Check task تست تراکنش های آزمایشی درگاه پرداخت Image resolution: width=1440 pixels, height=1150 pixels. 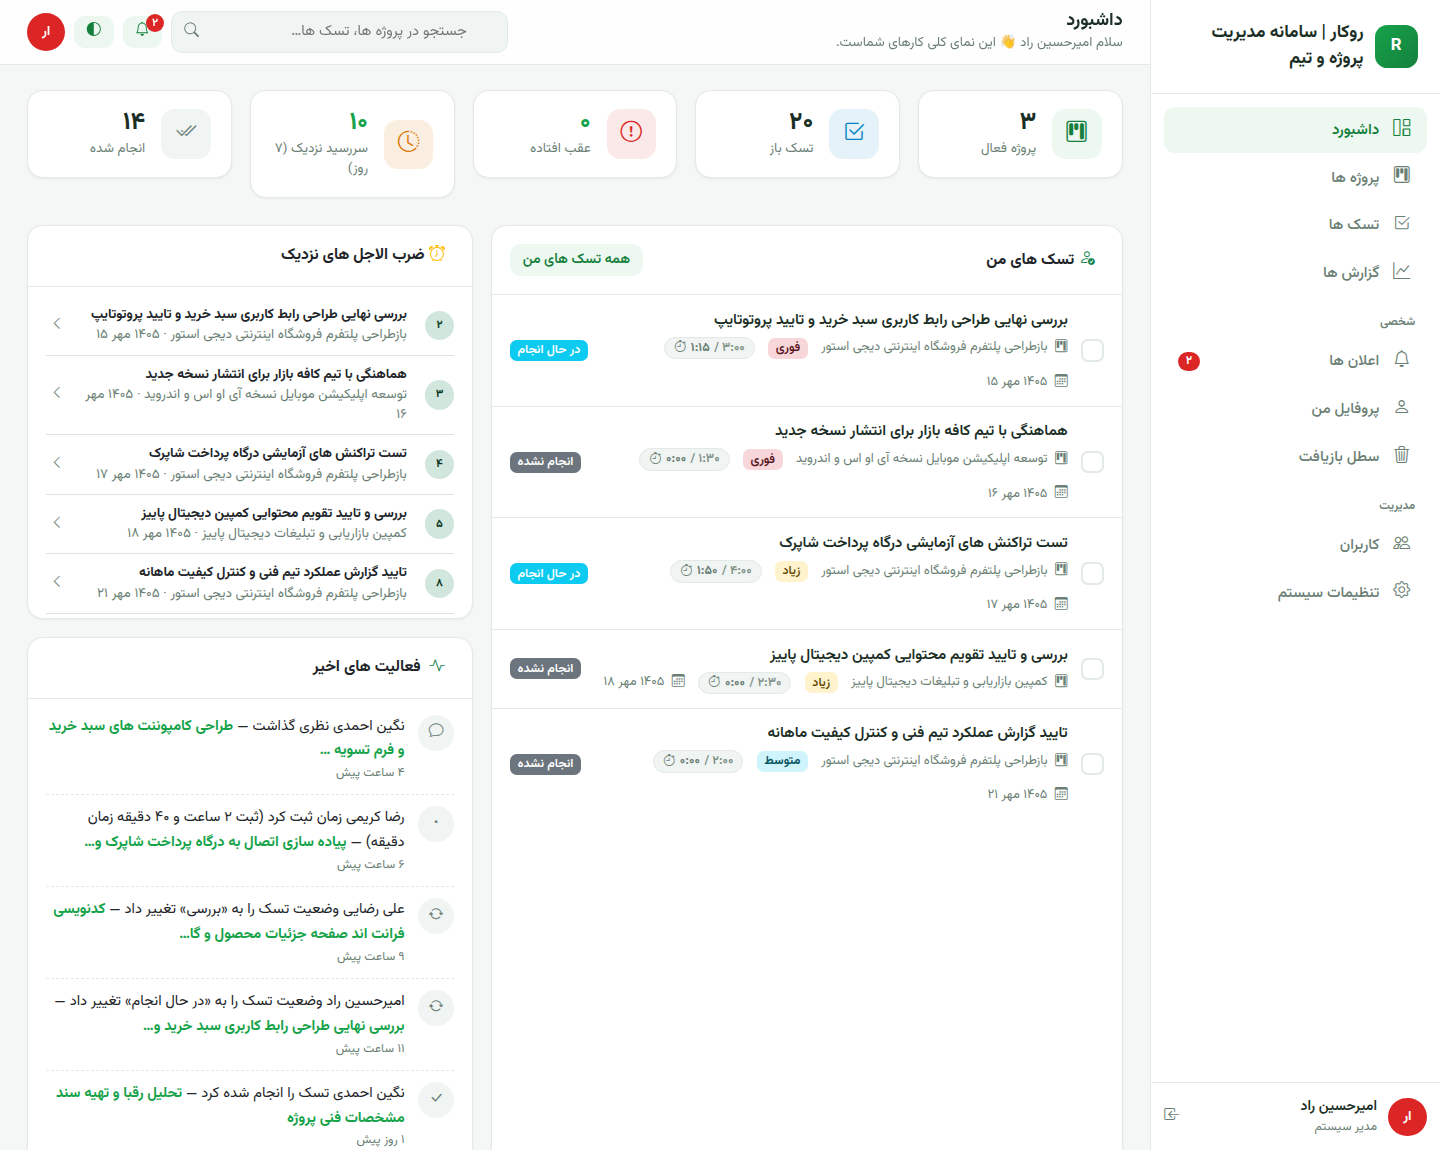[x=1093, y=574]
